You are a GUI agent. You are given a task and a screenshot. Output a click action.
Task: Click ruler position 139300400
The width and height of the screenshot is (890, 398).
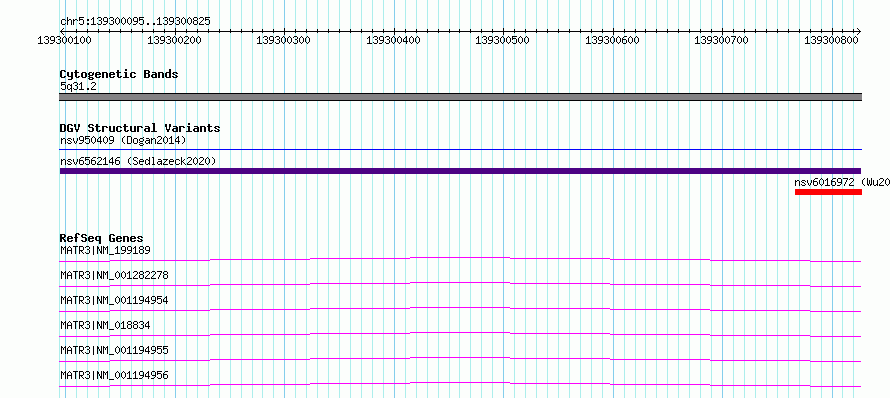394,40
